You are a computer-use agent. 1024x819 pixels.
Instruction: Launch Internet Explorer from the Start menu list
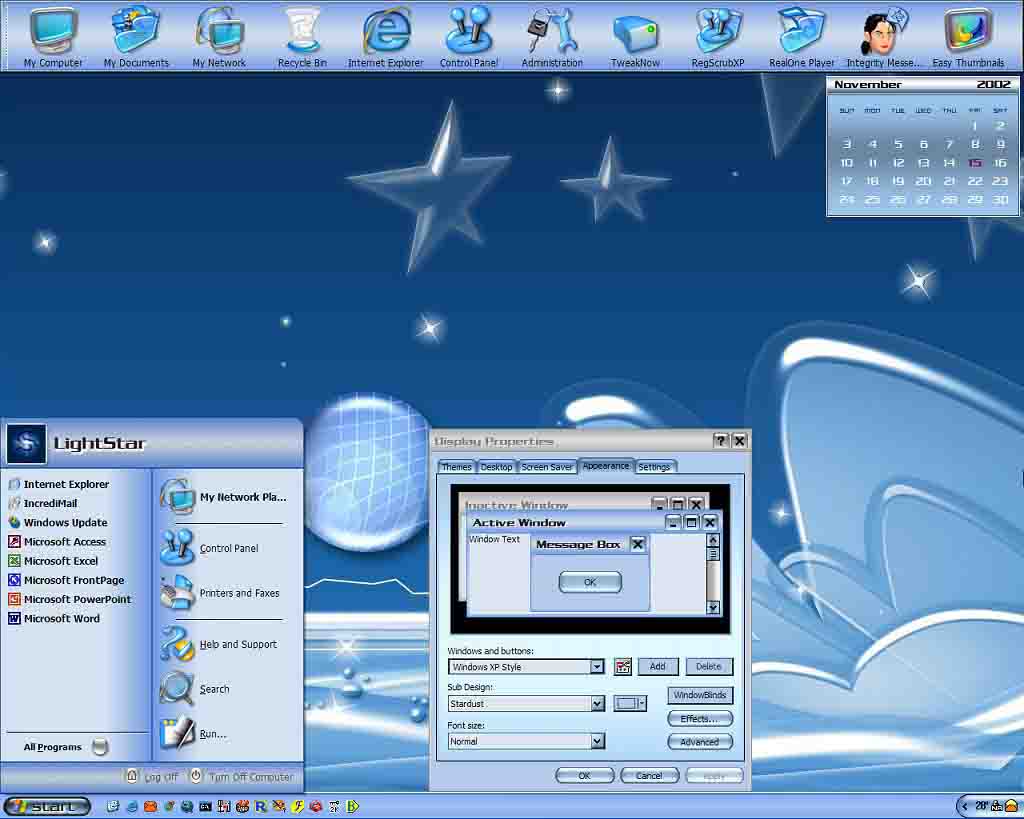(59, 484)
